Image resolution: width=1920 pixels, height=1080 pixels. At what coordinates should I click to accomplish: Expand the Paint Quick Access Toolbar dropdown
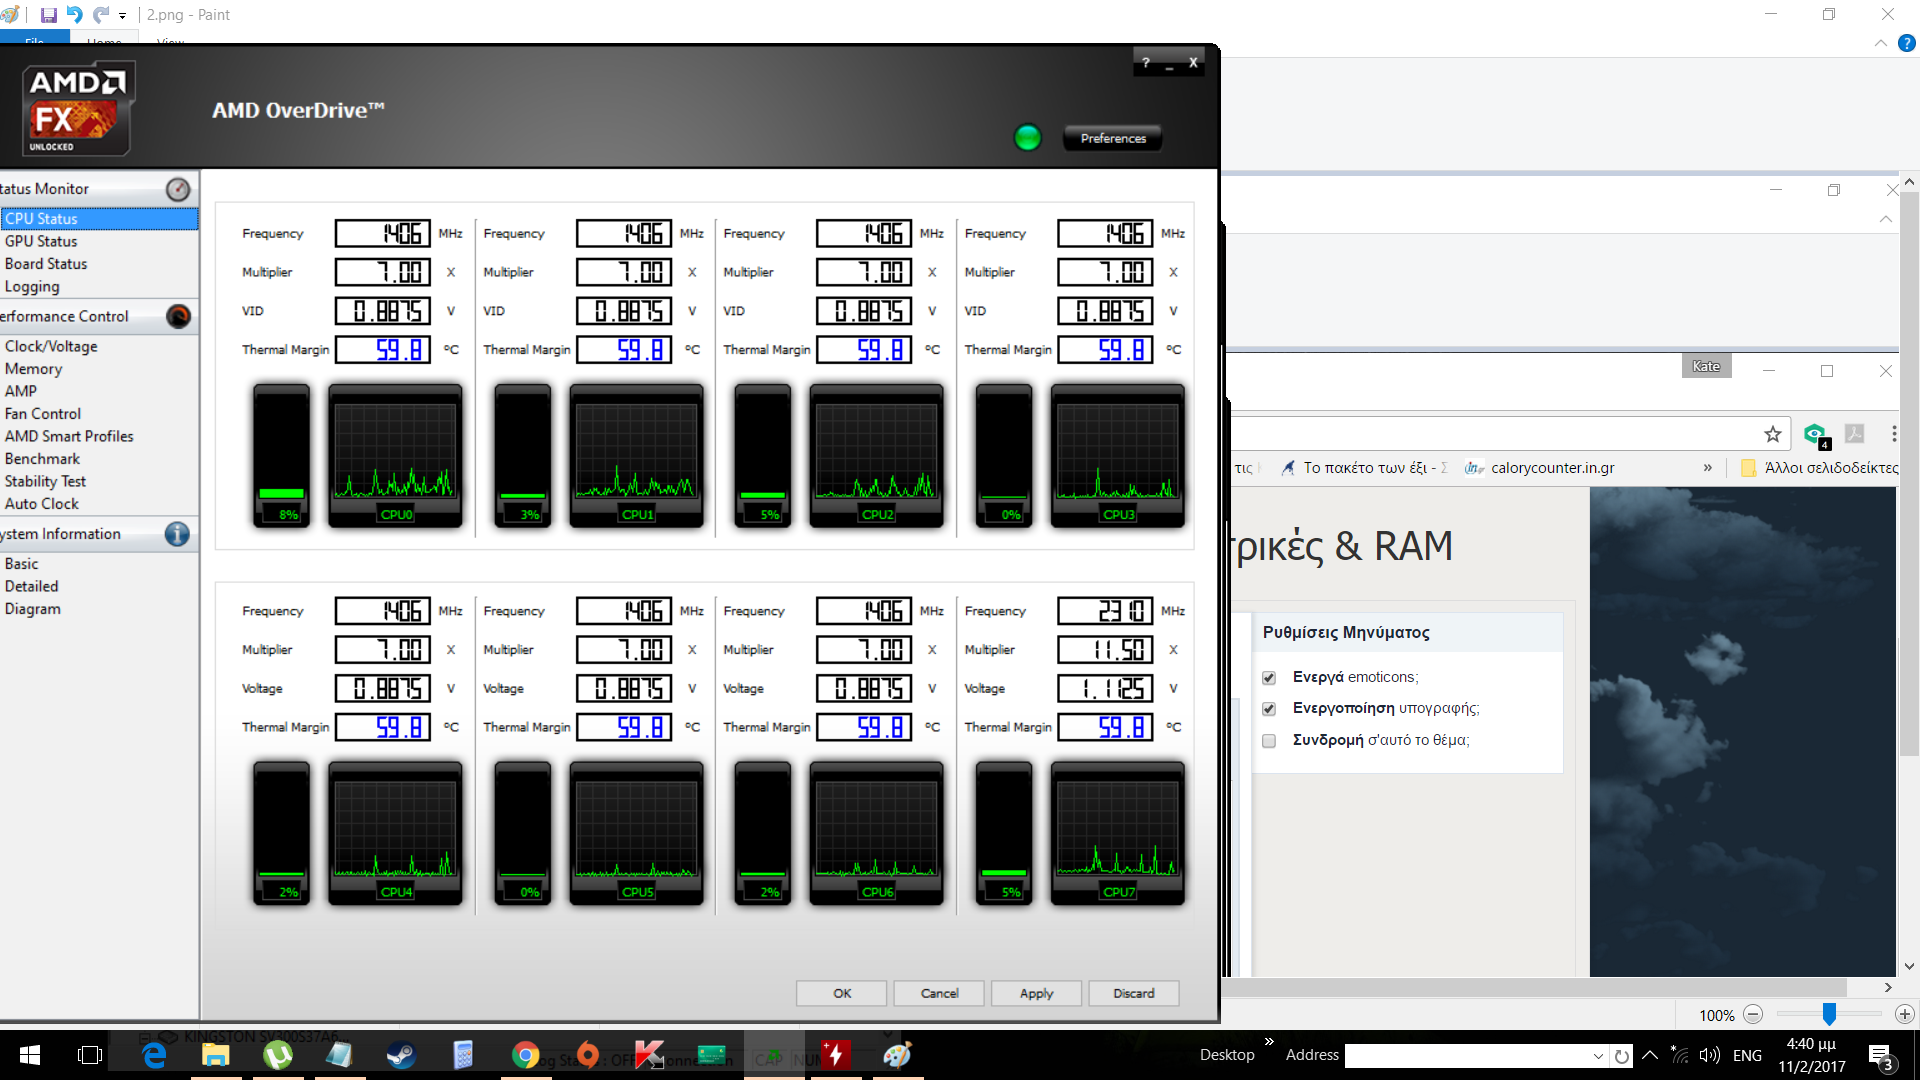point(122,16)
